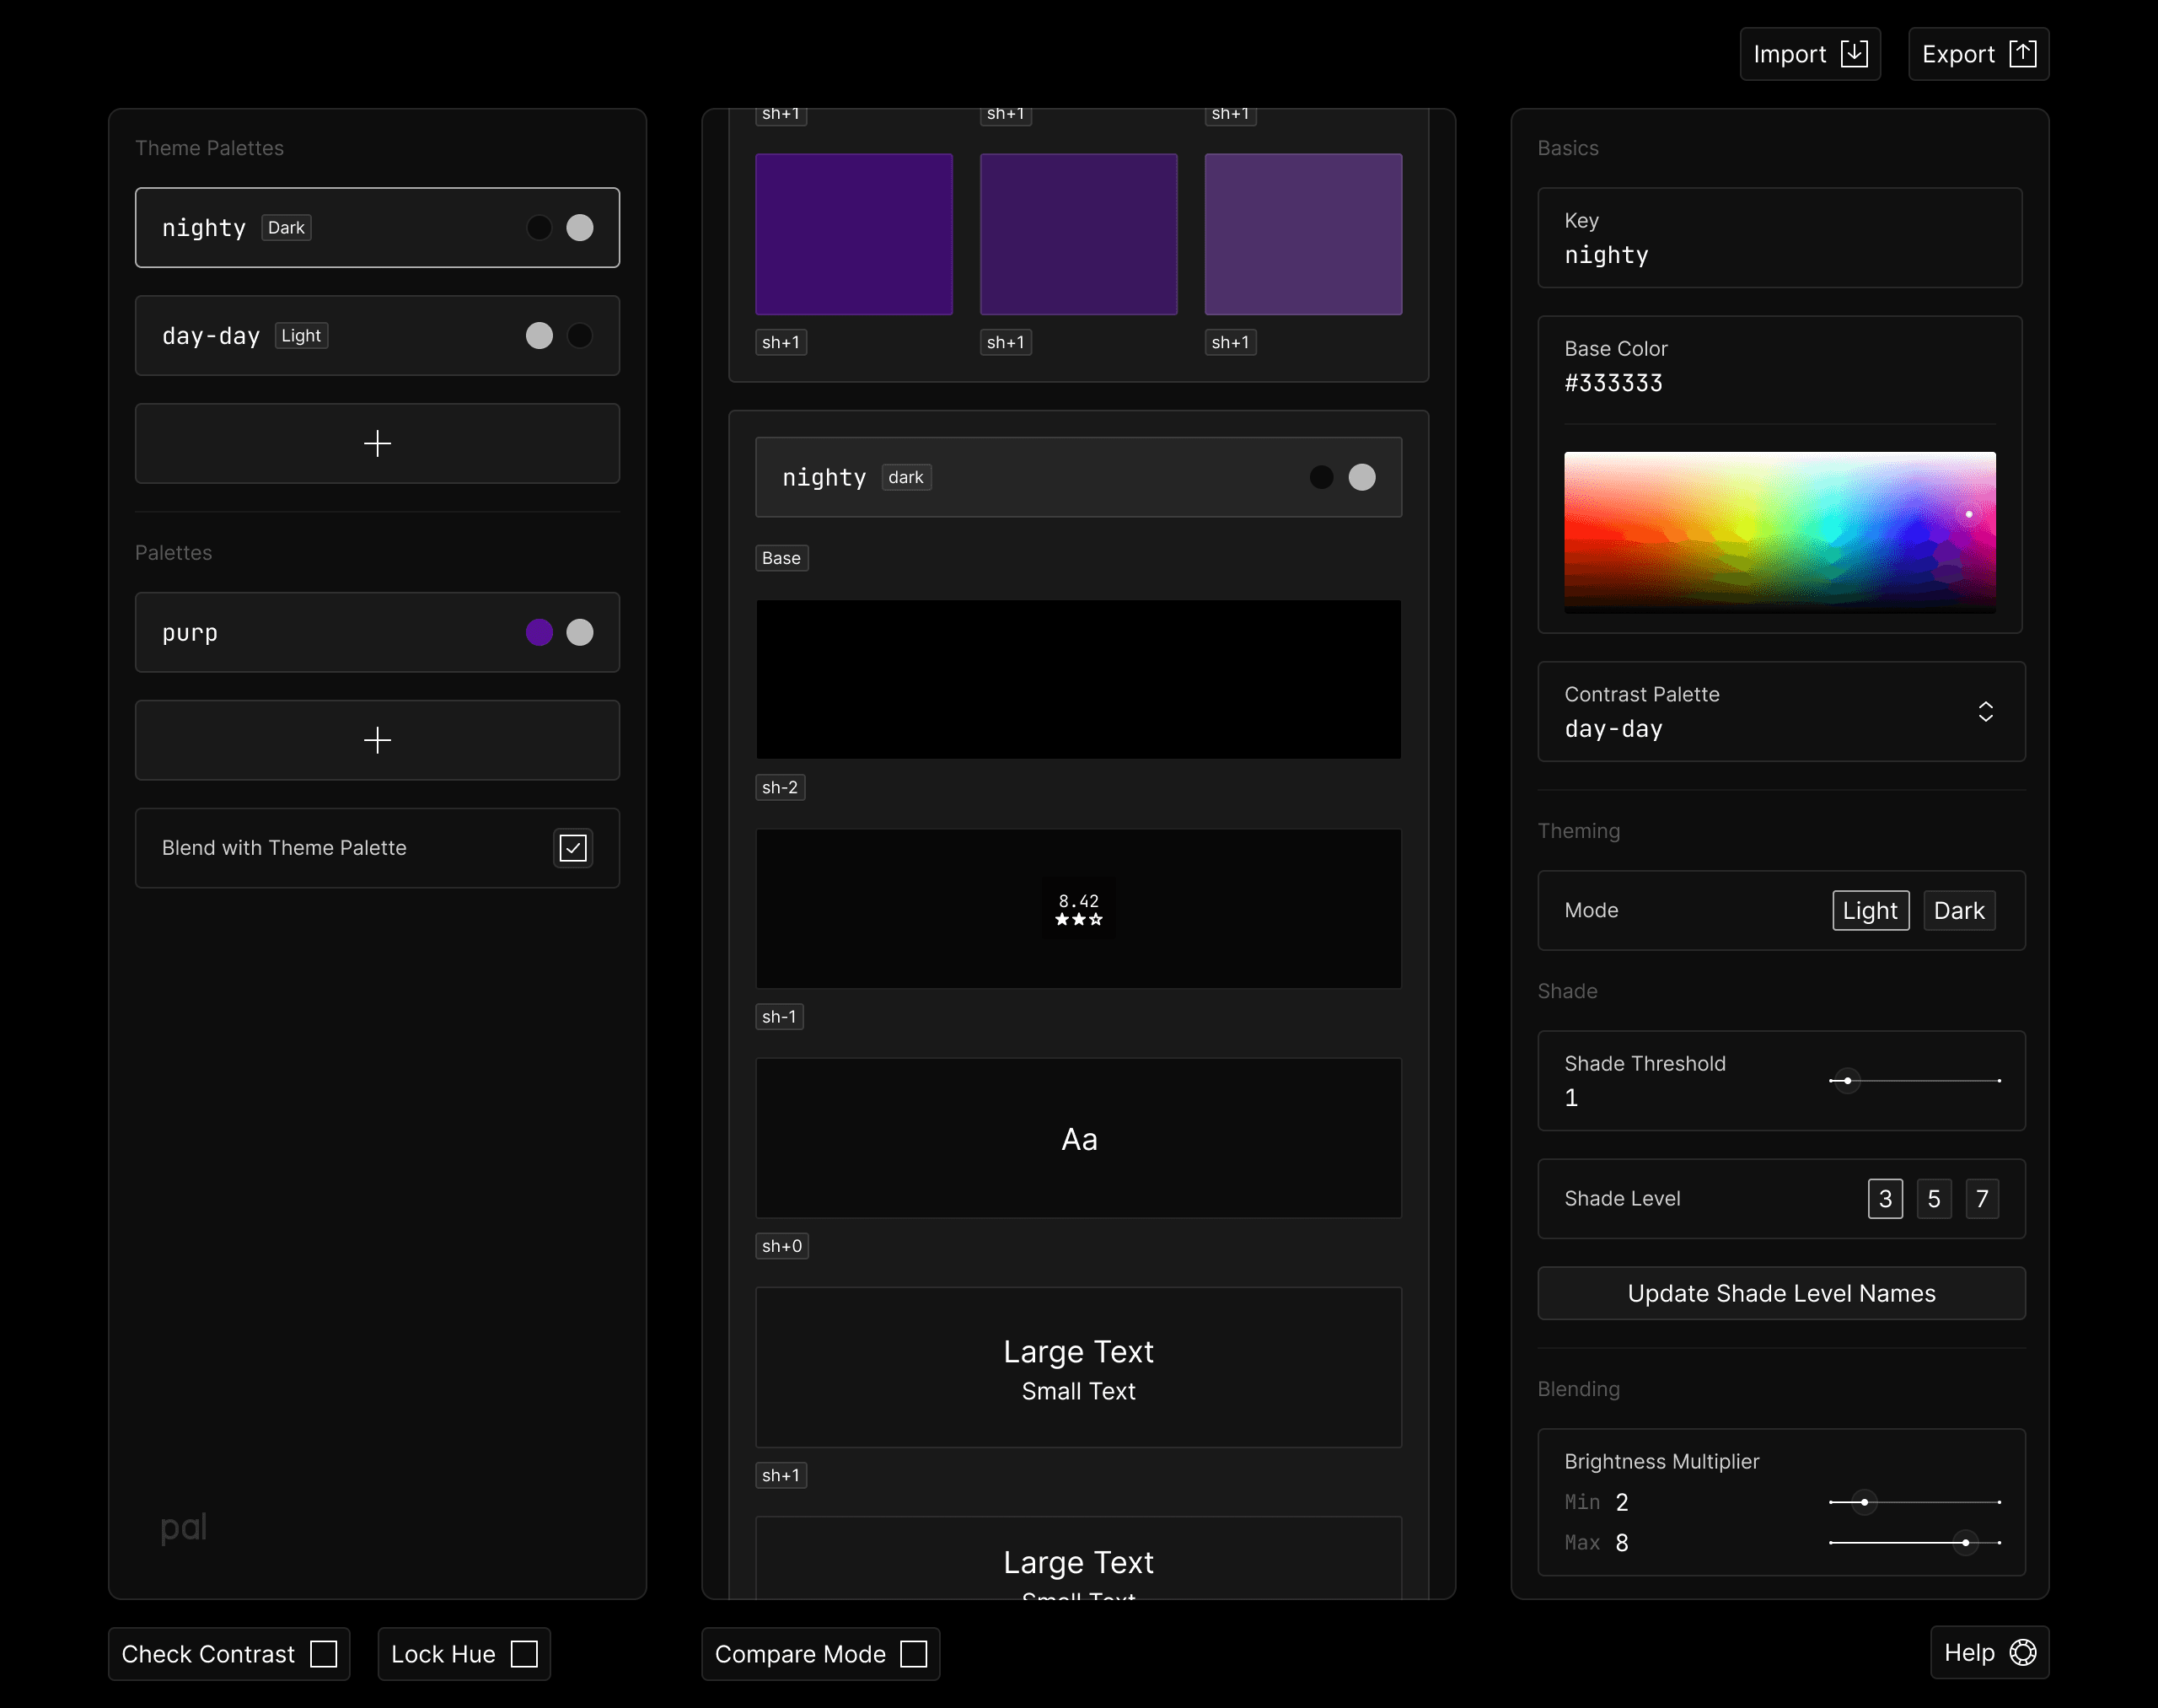Select the nighty Dark theme palette
2158x1708 pixels.
377,228
